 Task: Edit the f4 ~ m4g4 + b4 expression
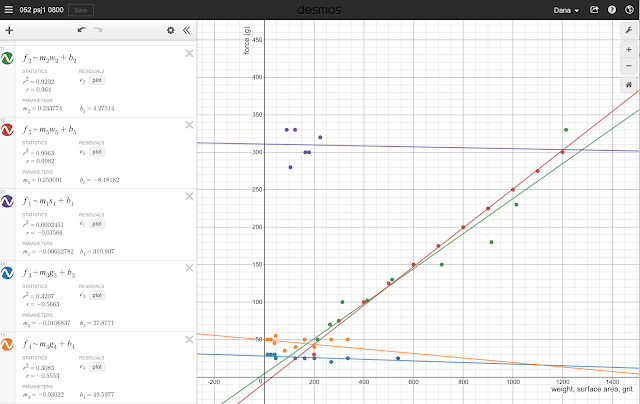(x=49, y=344)
